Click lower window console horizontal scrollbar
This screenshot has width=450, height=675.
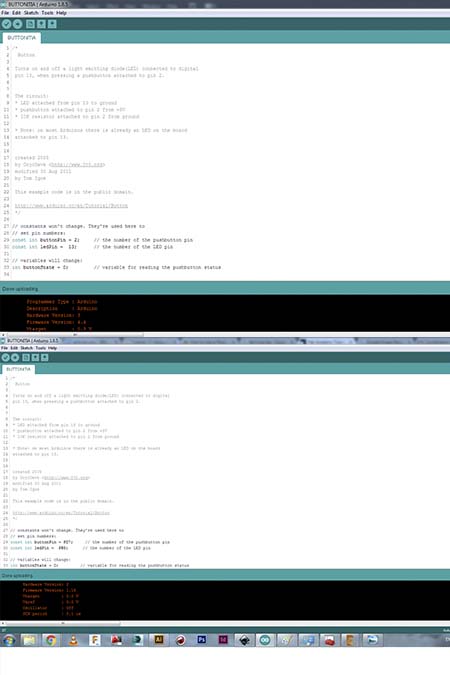(63, 623)
